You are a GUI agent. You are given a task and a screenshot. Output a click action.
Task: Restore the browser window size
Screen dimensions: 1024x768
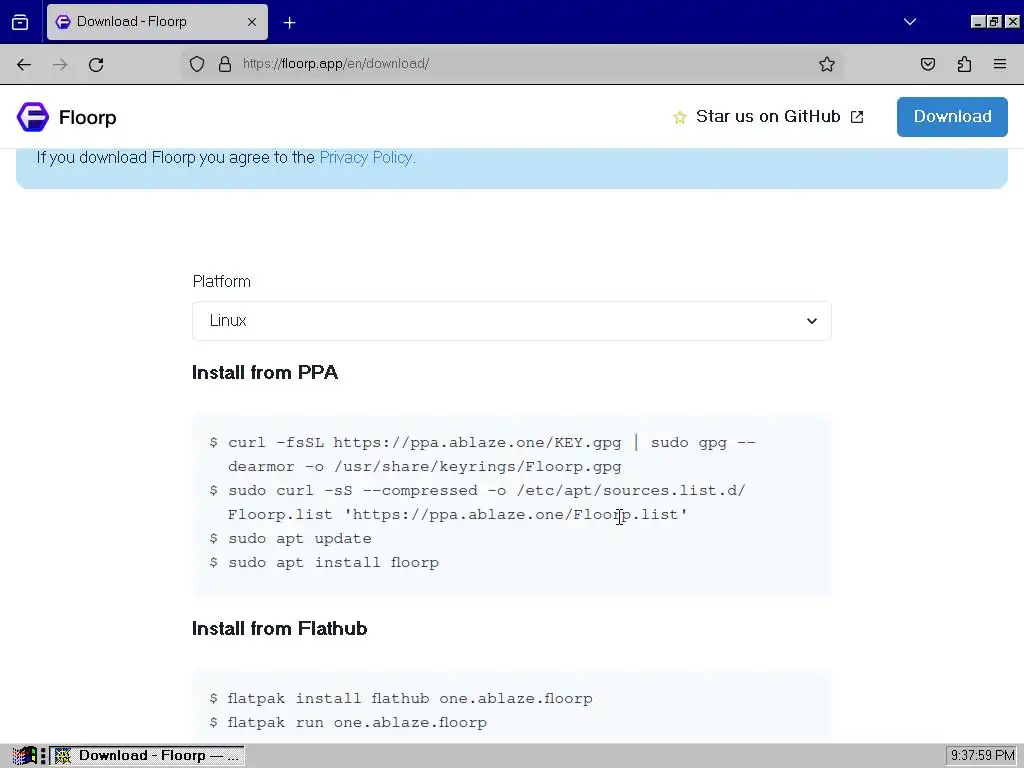tap(995, 22)
